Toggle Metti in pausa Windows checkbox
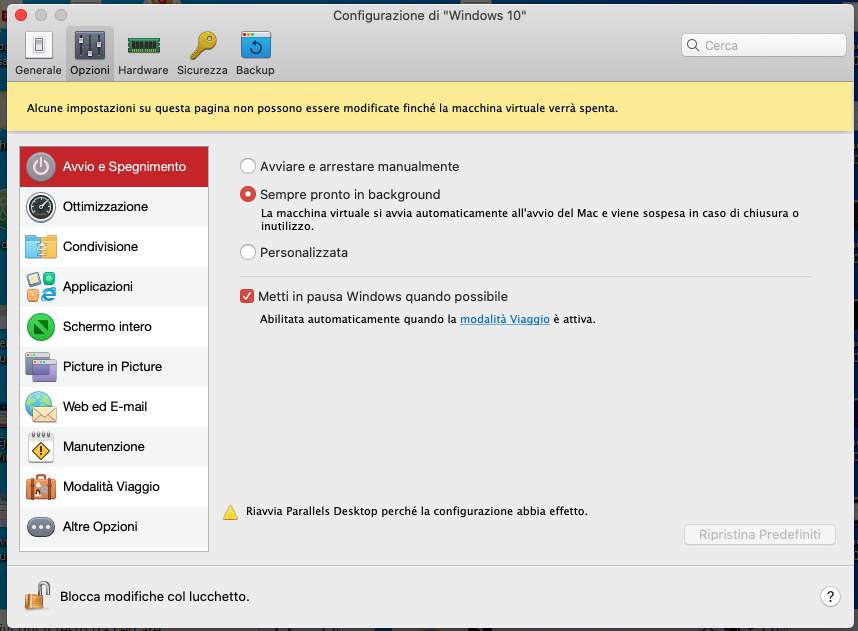 coord(247,296)
